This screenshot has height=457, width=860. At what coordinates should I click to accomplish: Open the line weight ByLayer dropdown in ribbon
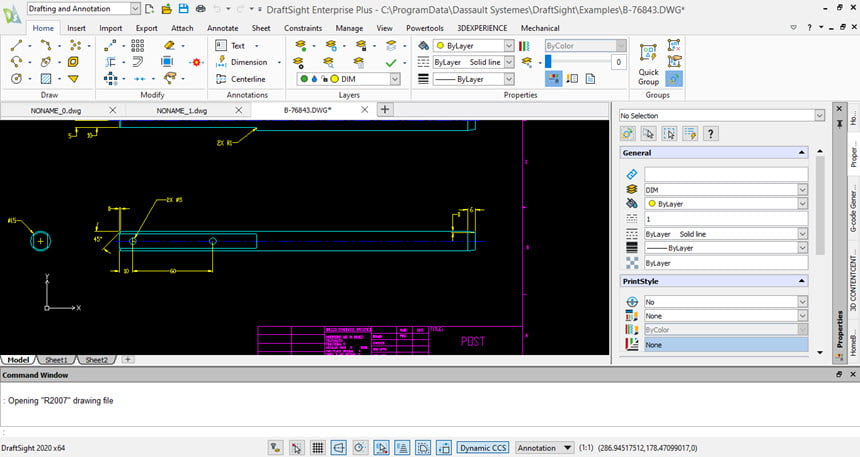509,79
